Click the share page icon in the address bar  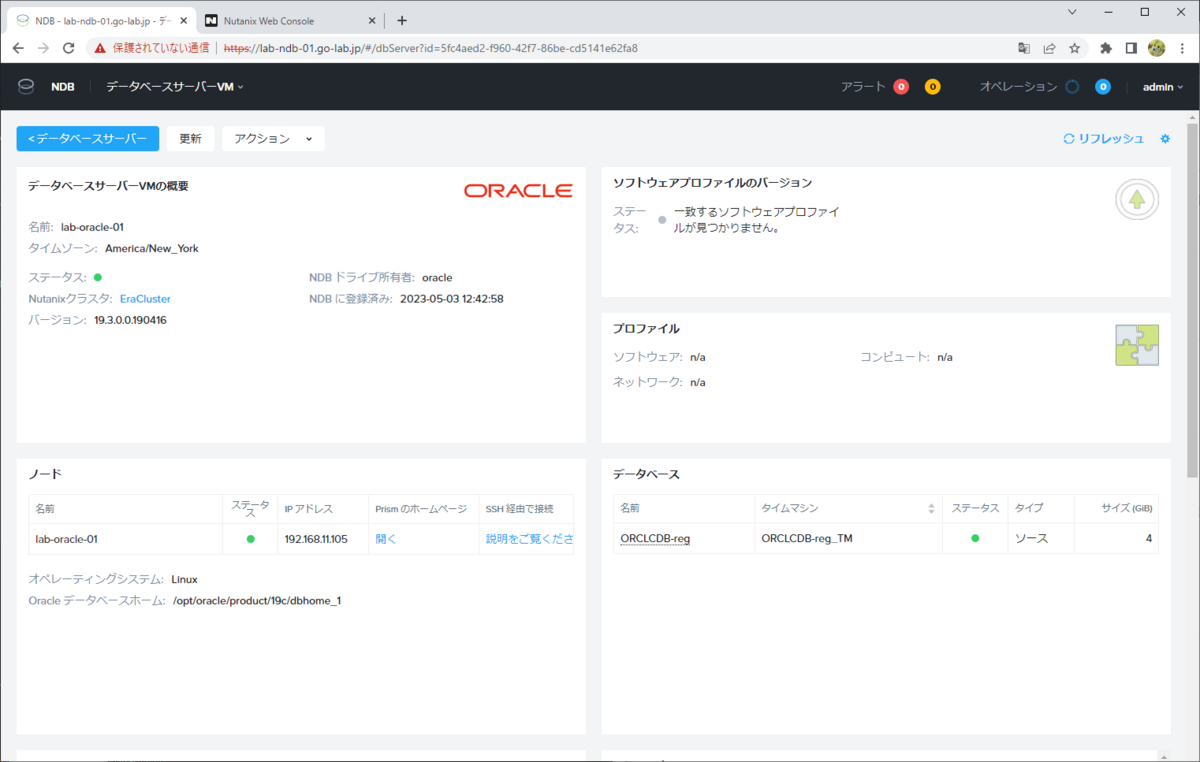1049,47
